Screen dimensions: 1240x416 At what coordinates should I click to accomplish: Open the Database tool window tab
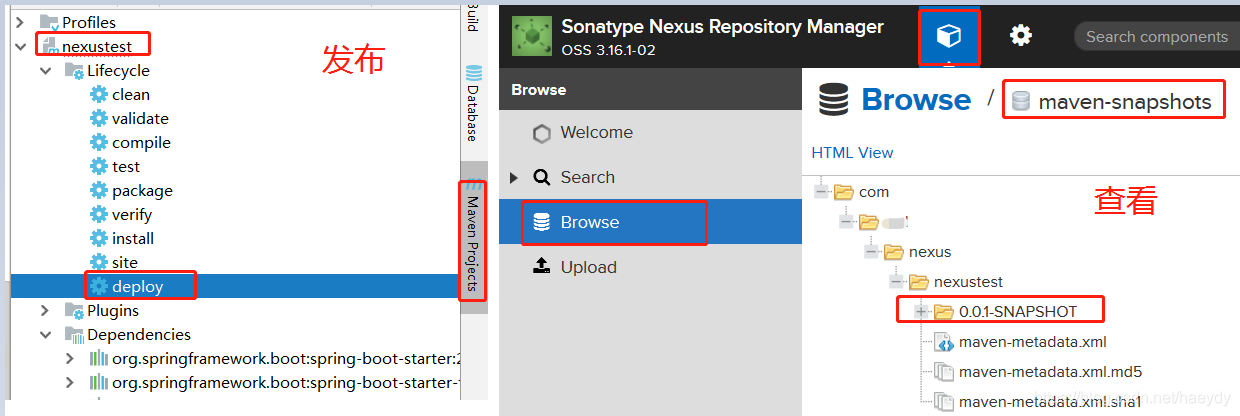tap(473, 103)
